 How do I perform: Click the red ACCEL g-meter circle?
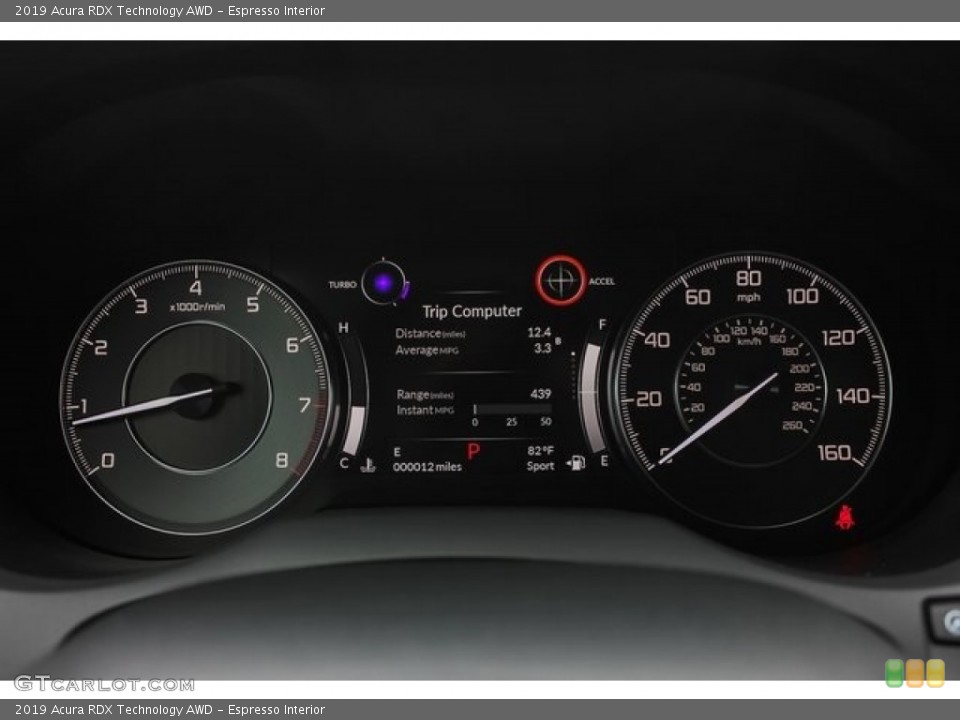(x=561, y=281)
